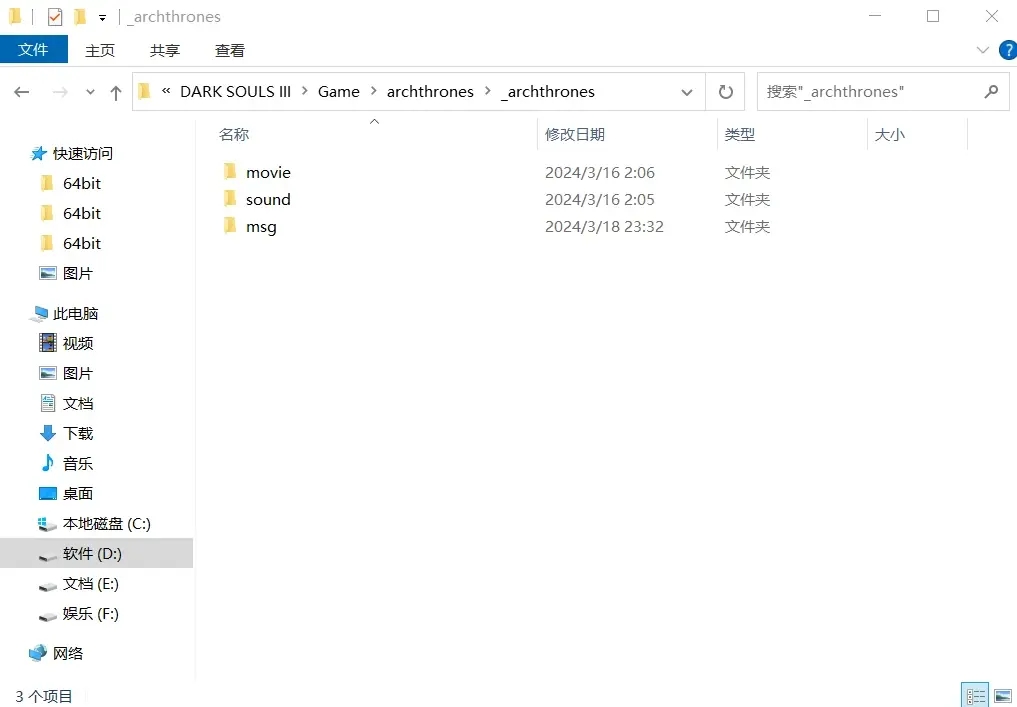Image resolution: width=1017 pixels, height=707 pixels.
Task: Open the 文档 library folder
Action: 78,403
